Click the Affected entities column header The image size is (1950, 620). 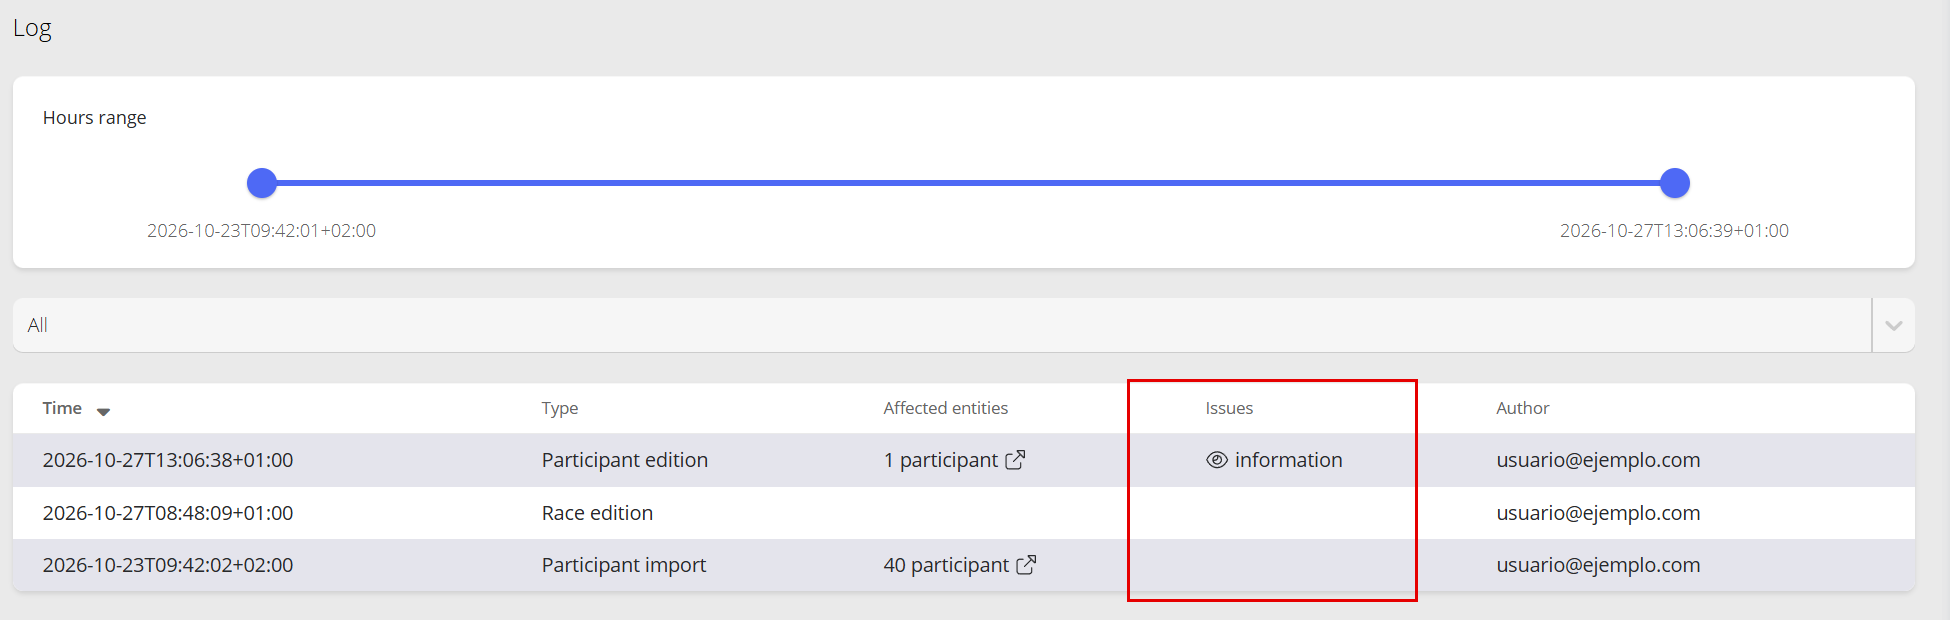pyautogui.click(x=945, y=408)
